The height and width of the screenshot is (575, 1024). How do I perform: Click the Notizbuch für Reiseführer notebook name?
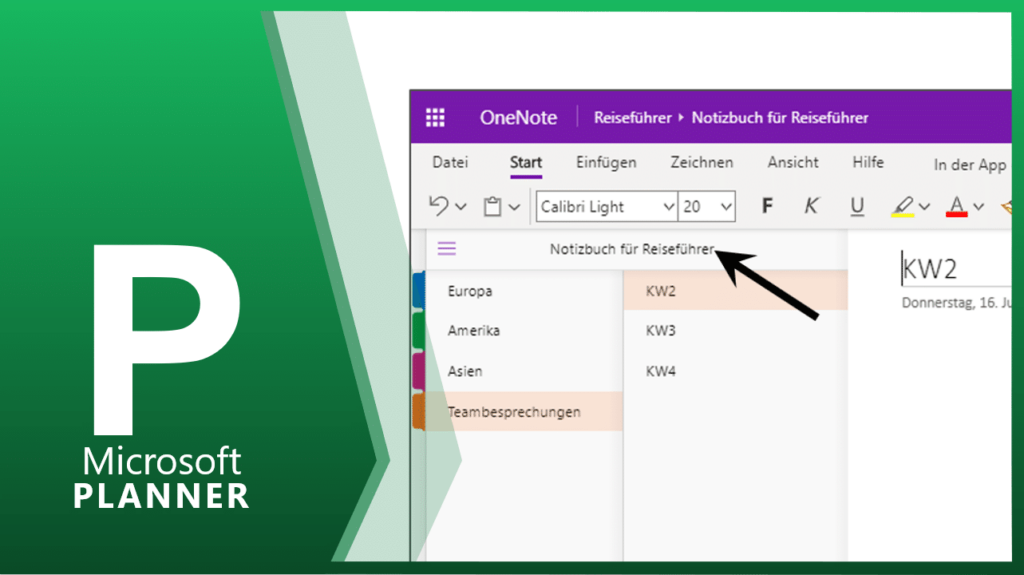pyautogui.click(x=632, y=249)
